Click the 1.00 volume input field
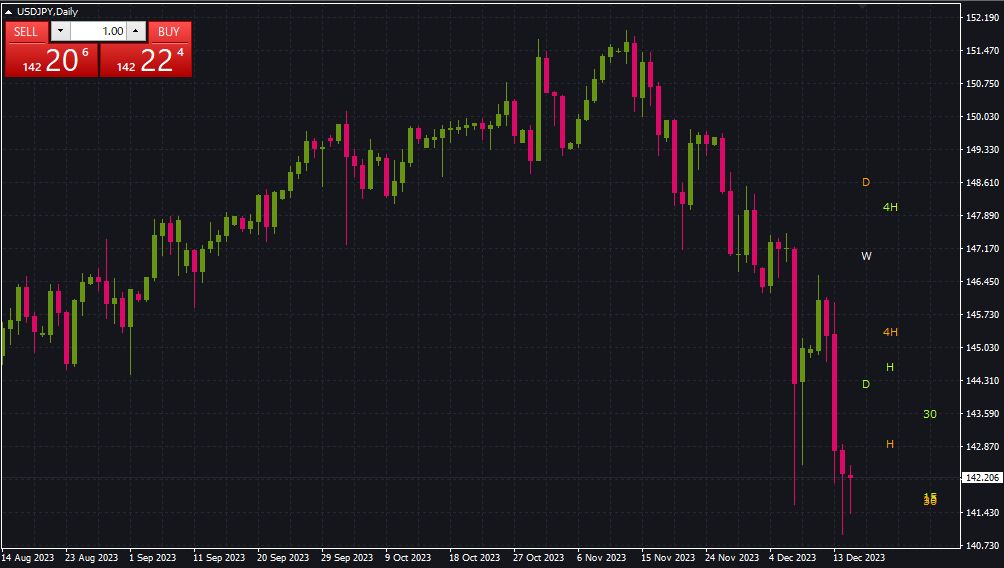This screenshot has height=568, width=1004. pos(98,31)
